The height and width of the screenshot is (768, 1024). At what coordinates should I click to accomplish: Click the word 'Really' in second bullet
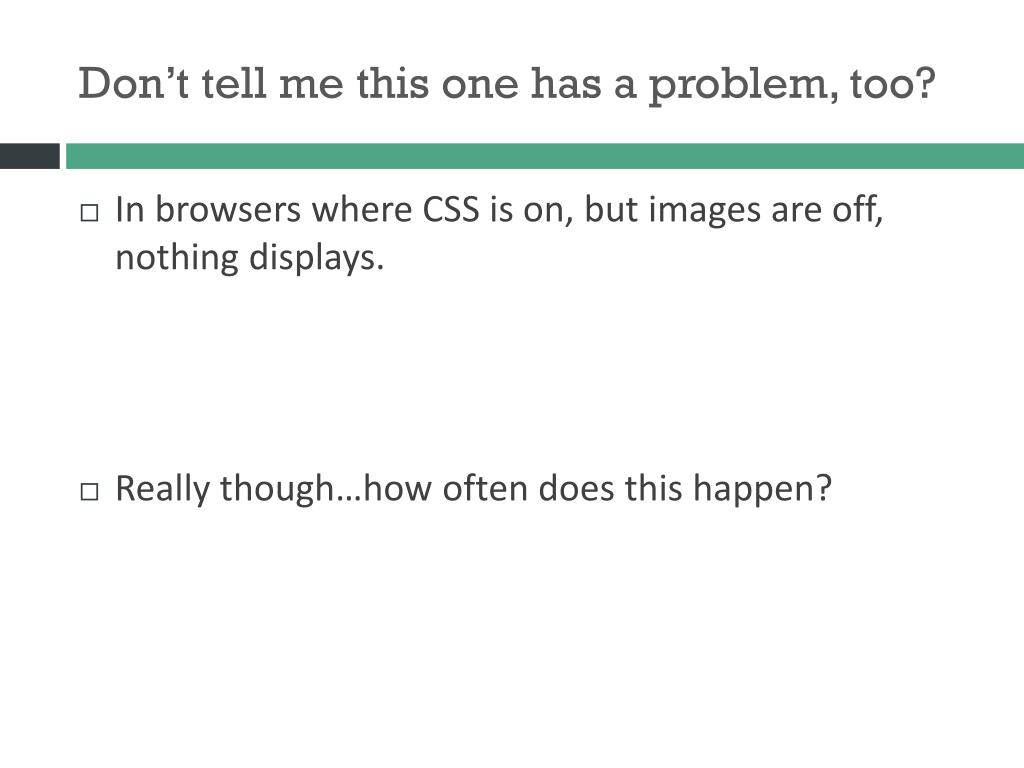[162, 489]
